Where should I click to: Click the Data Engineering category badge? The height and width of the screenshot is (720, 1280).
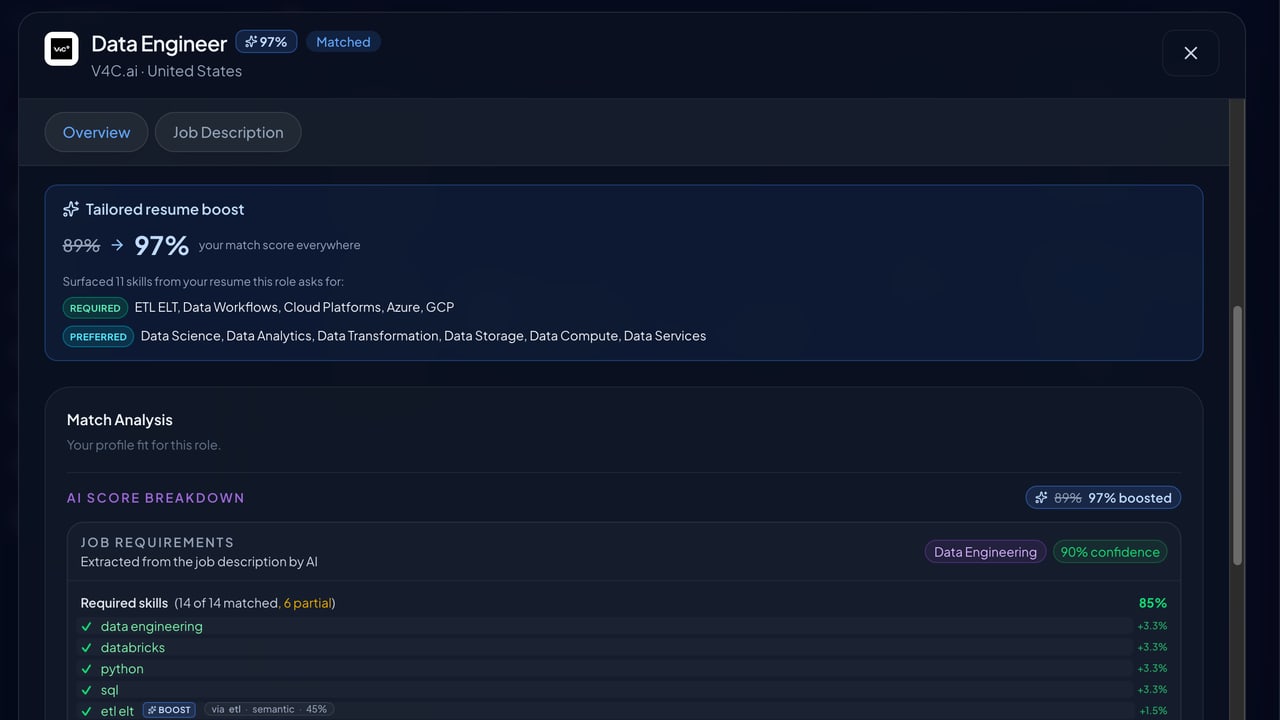[985, 552]
